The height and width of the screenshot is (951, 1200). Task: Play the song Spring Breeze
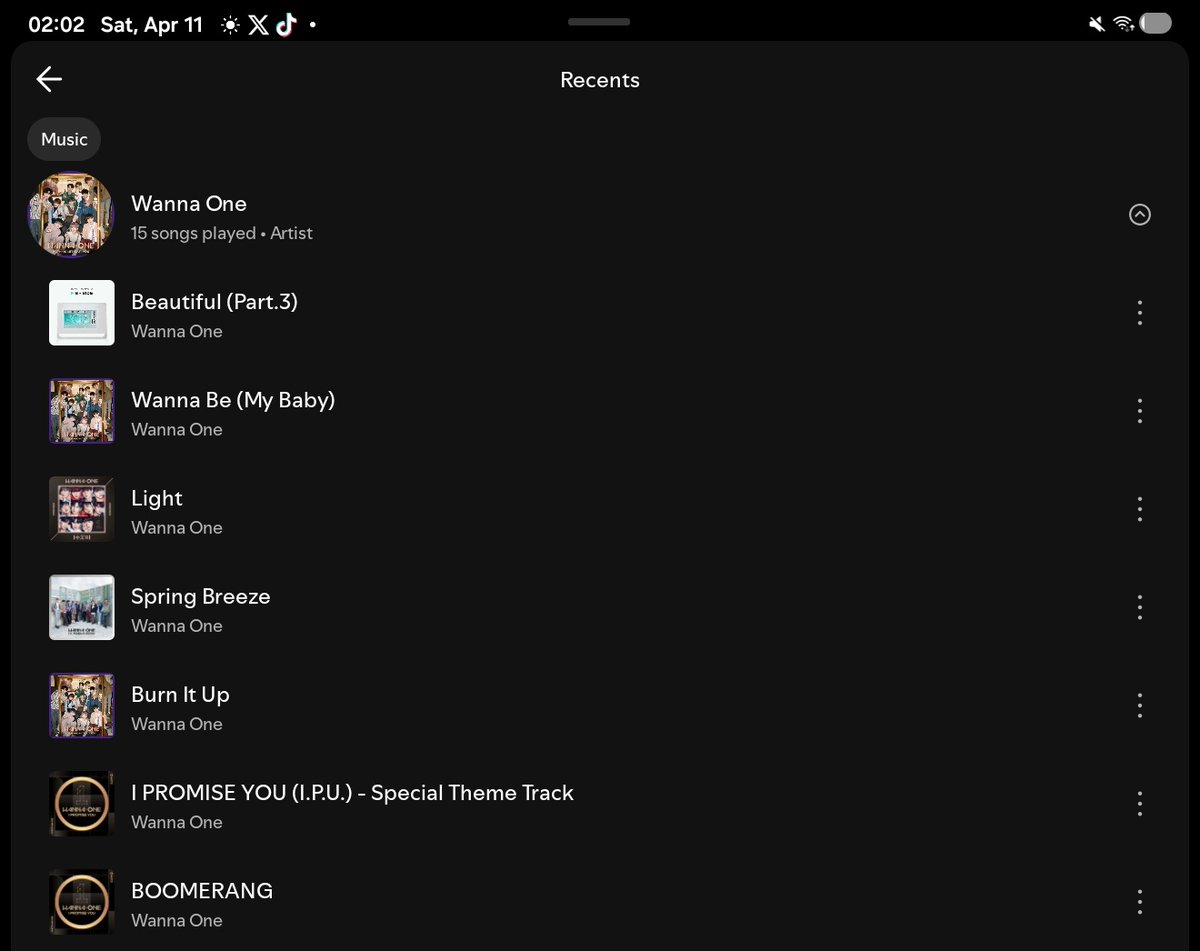[x=600, y=607]
